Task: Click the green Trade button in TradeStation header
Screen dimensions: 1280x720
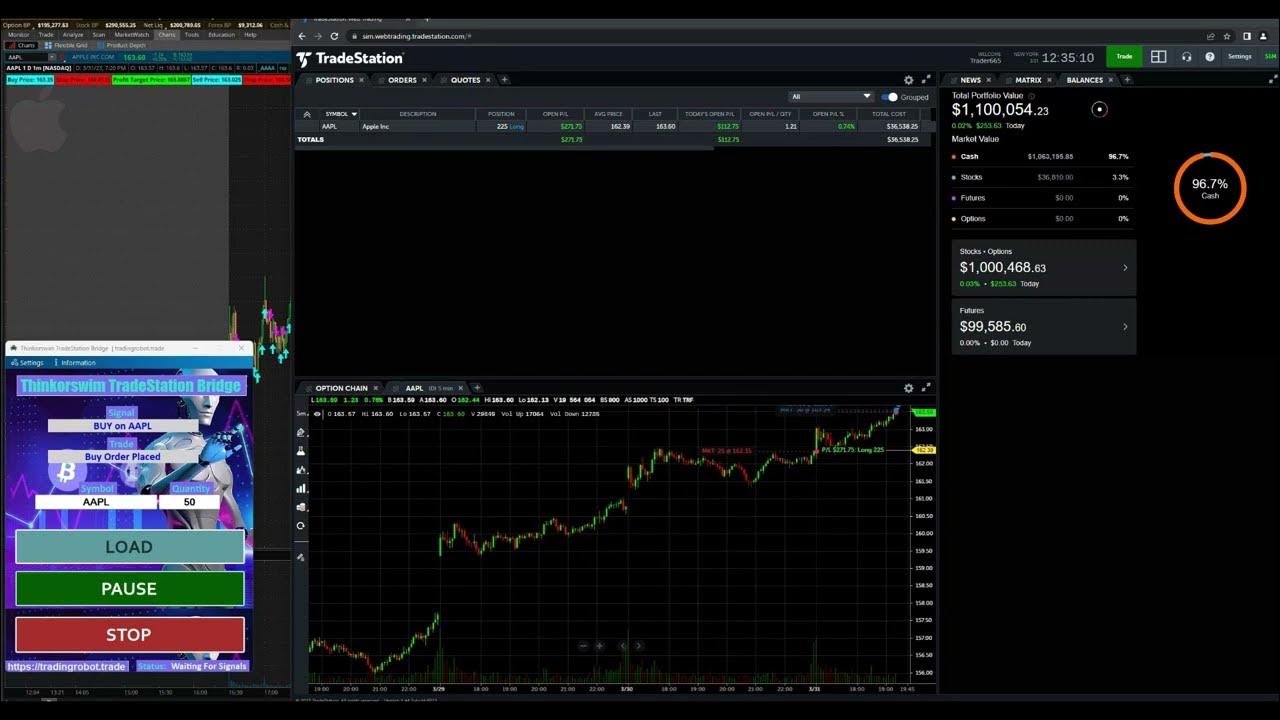Action: (x=1124, y=57)
